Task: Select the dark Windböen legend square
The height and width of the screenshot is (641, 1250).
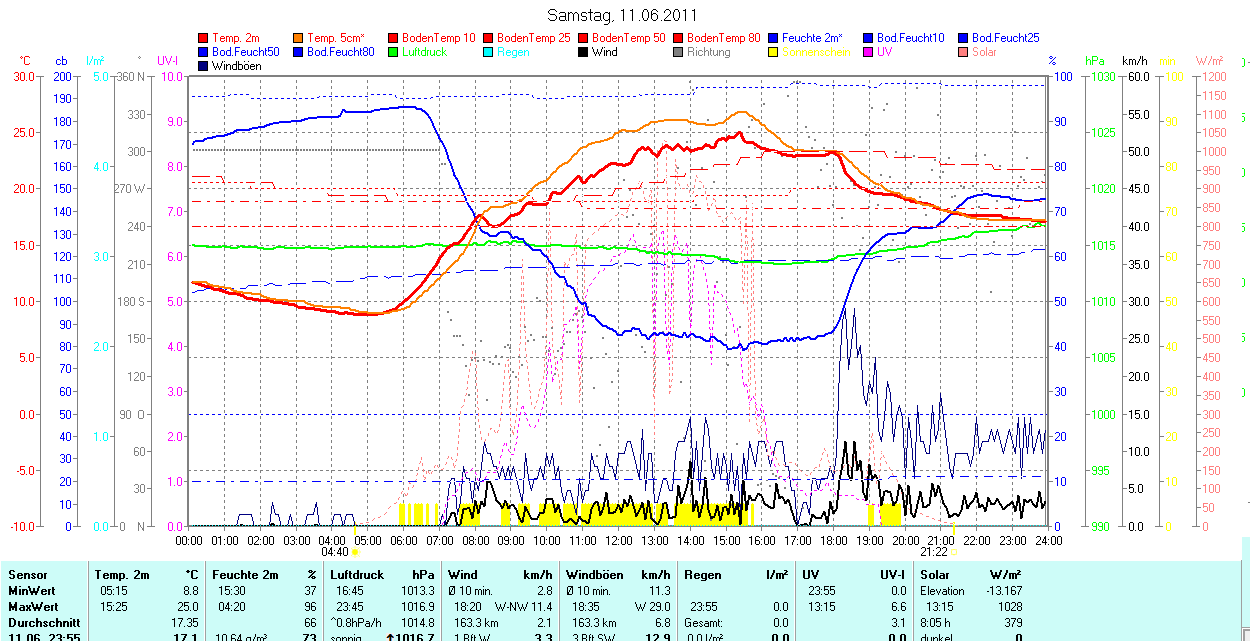Action: pyautogui.click(x=204, y=66)
